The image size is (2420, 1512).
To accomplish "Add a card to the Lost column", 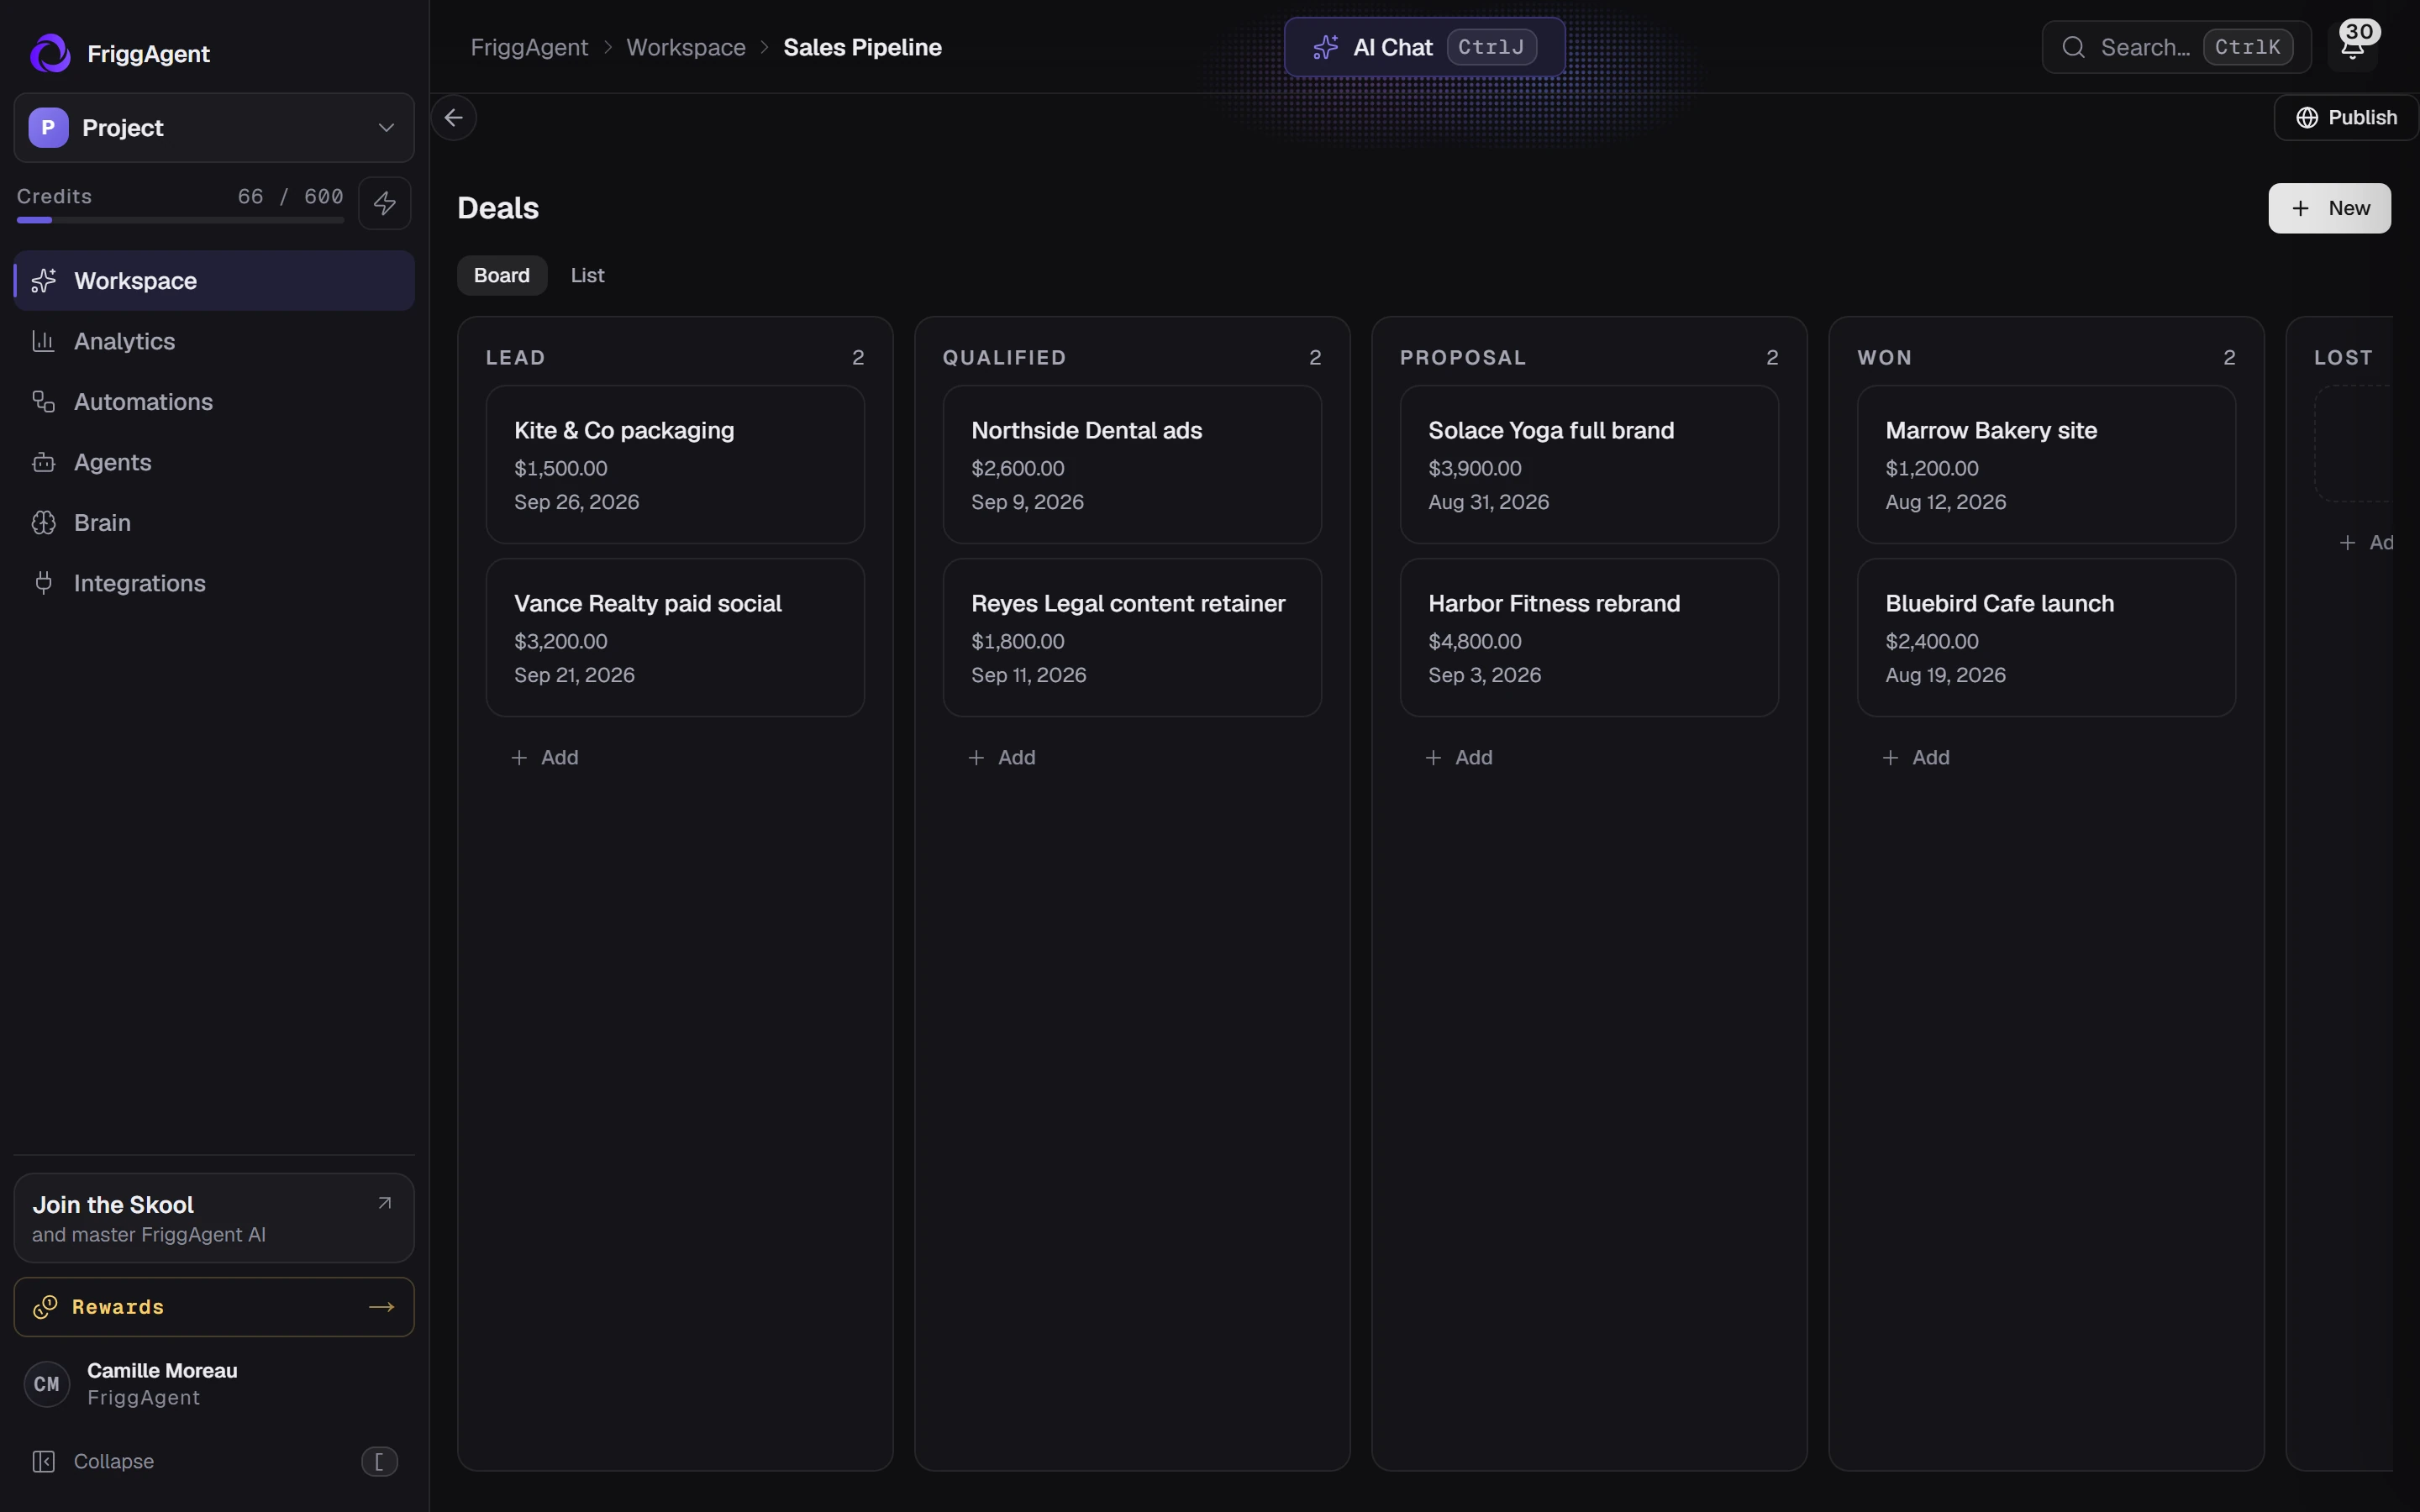I will (x=2366, y=543).
